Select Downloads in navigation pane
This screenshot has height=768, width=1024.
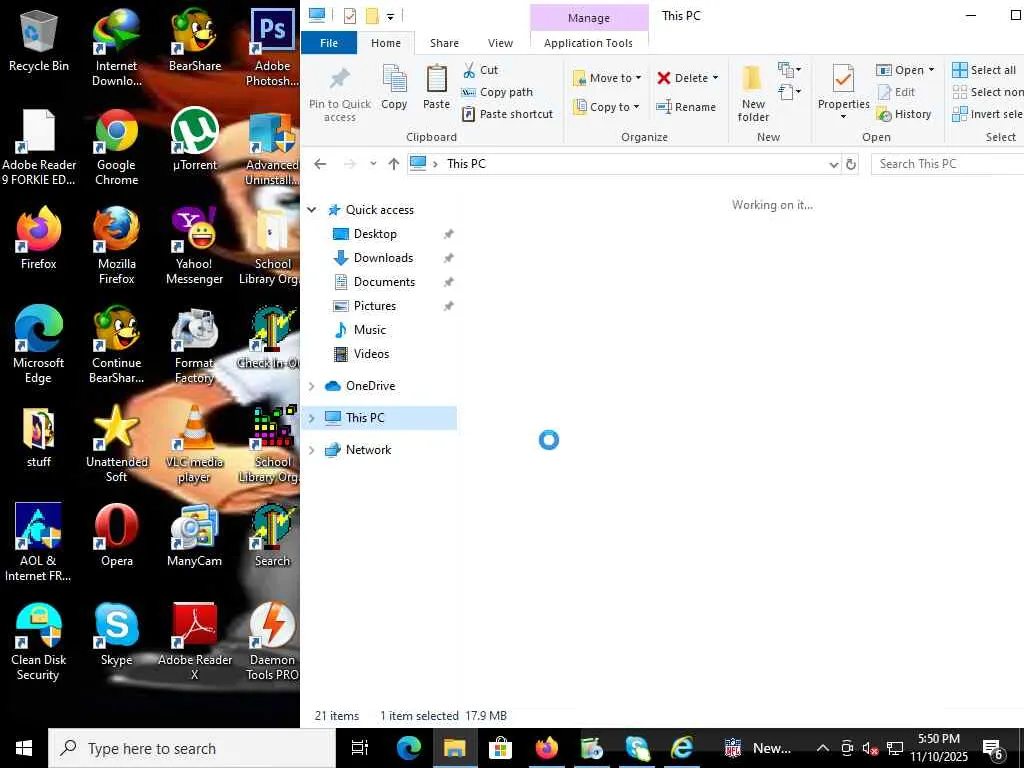click(x=381, y=258)
